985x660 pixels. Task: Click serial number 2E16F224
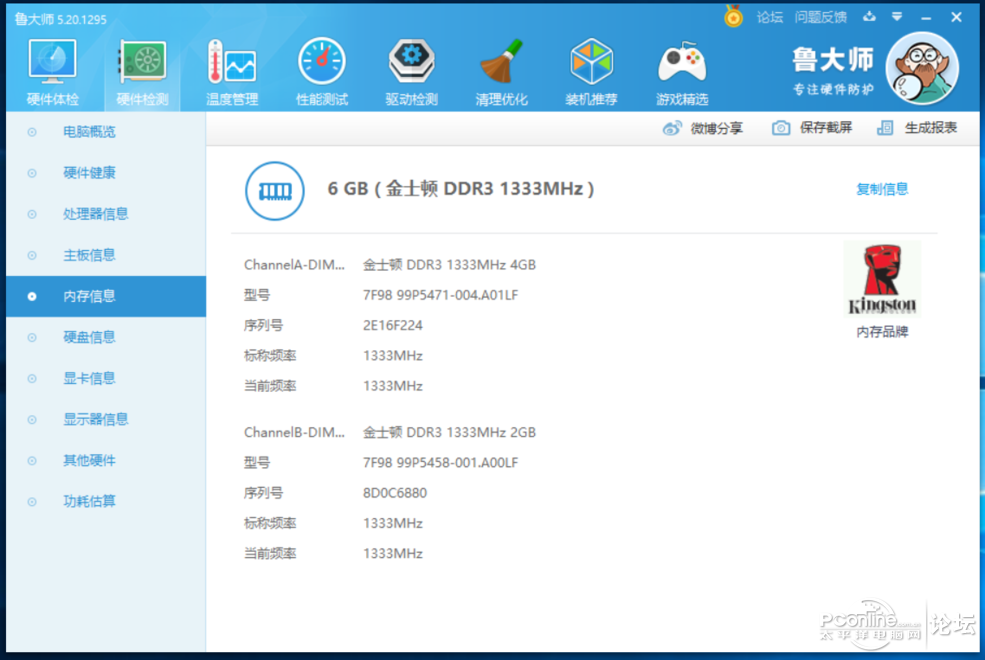[x=393, y=325]
